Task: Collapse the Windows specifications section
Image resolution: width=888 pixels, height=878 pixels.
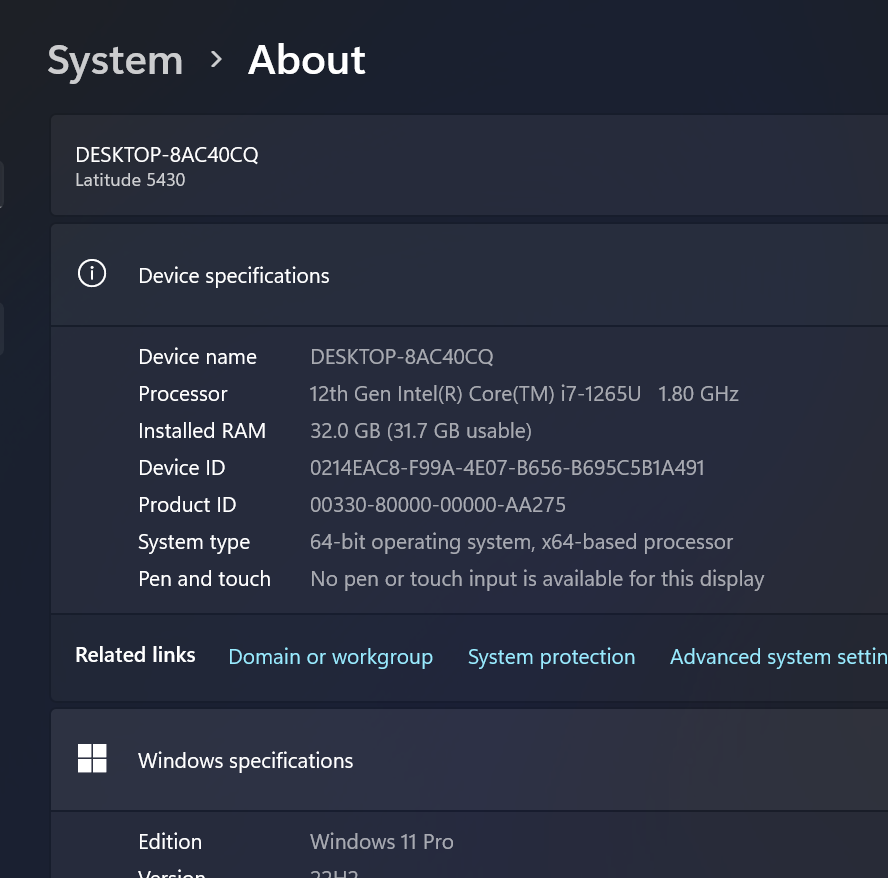Action: 469,760
